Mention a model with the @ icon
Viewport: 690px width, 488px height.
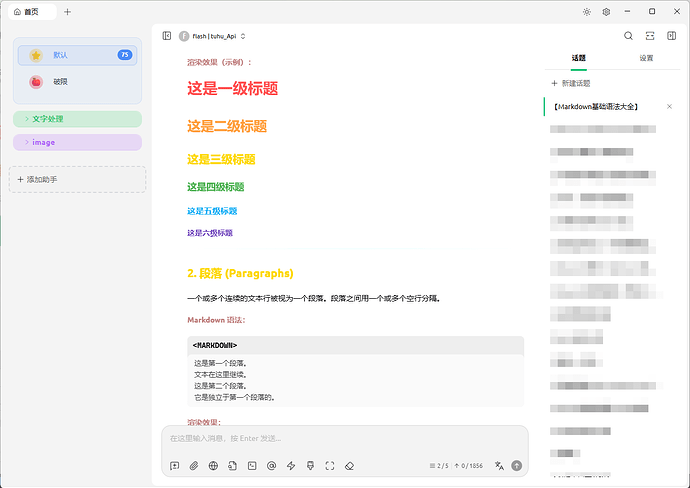click(272, 466)
